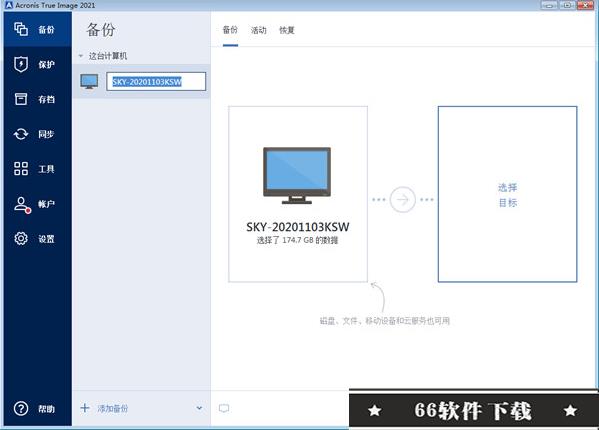
Task: Click the comment icon in bottom bar
Action: click(224, 409)
